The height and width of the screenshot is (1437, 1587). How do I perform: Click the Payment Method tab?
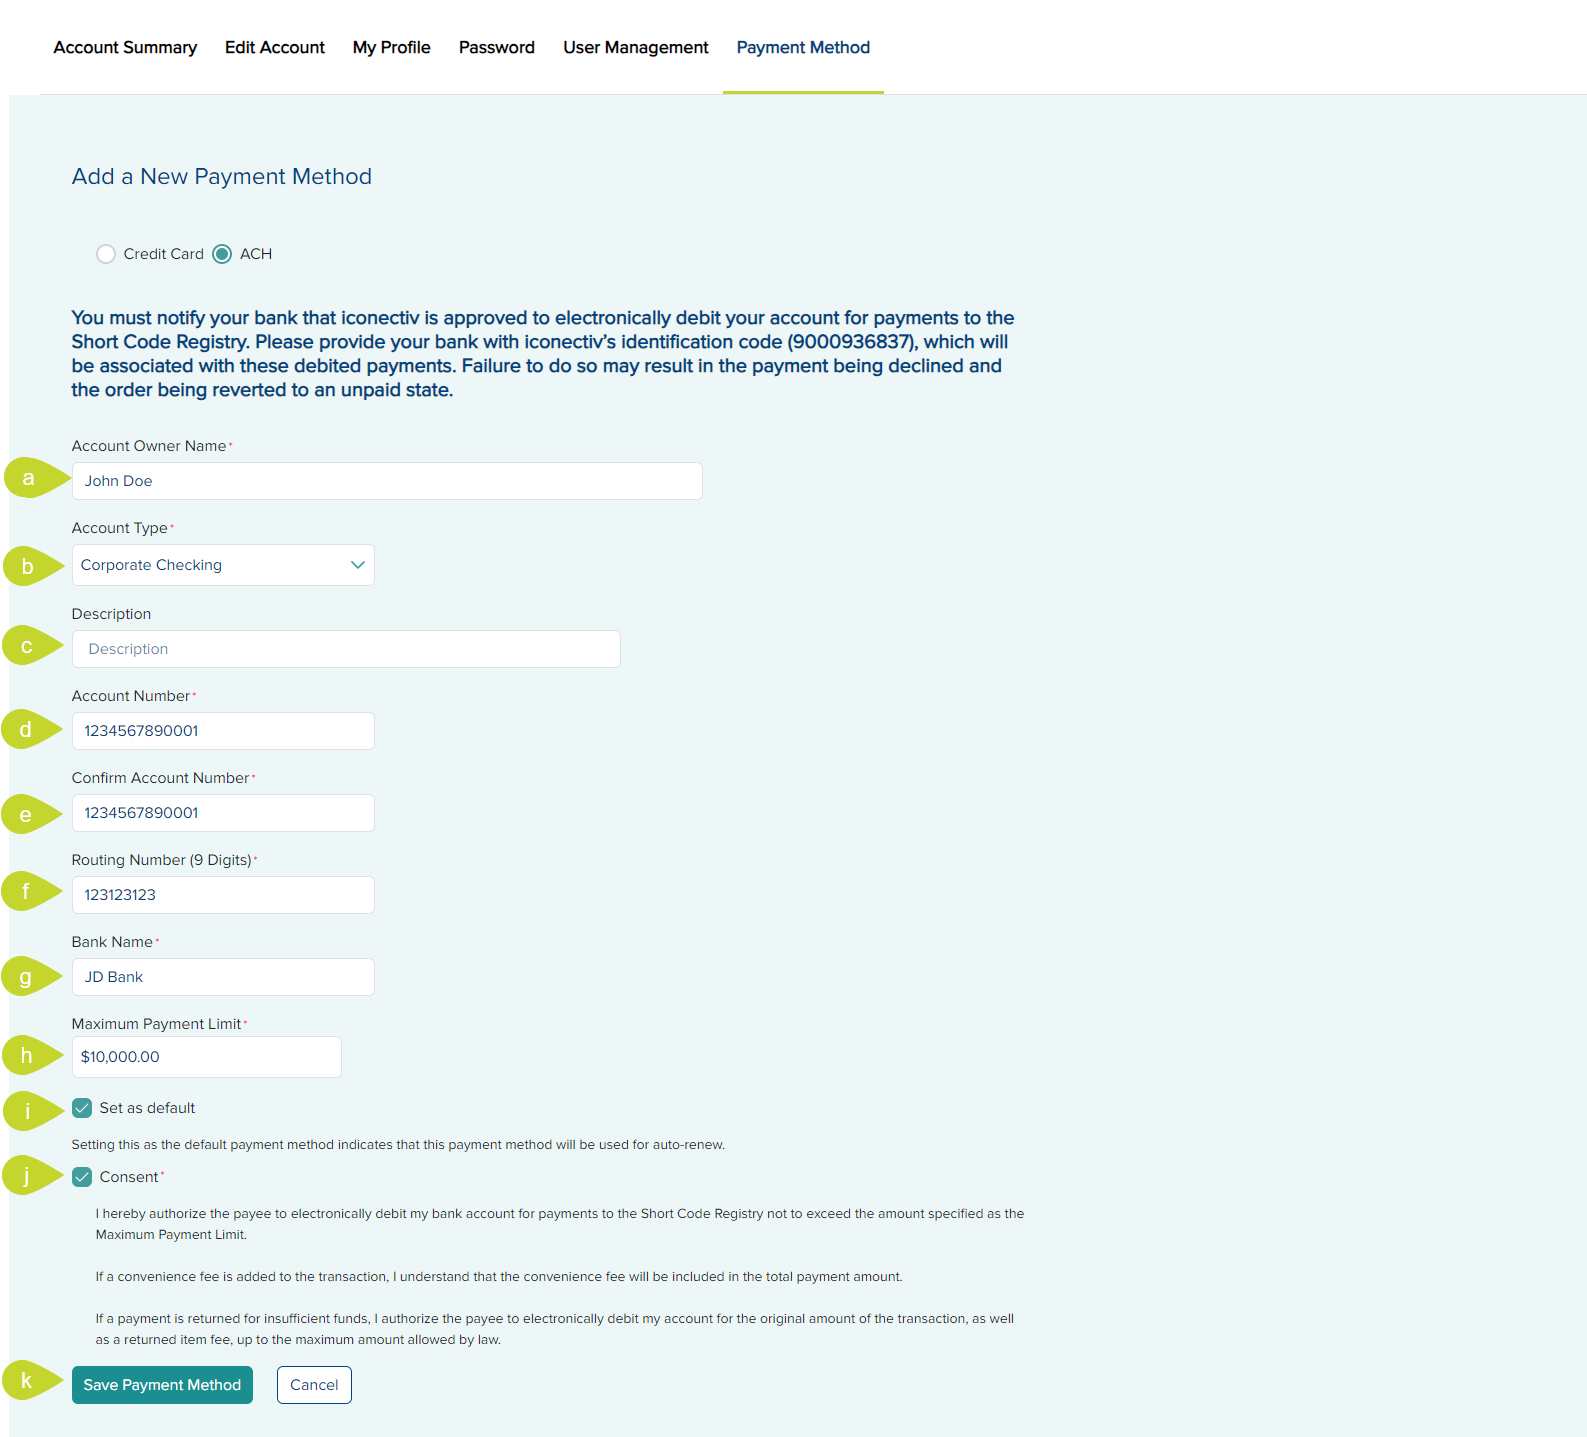tap(803, 47)
